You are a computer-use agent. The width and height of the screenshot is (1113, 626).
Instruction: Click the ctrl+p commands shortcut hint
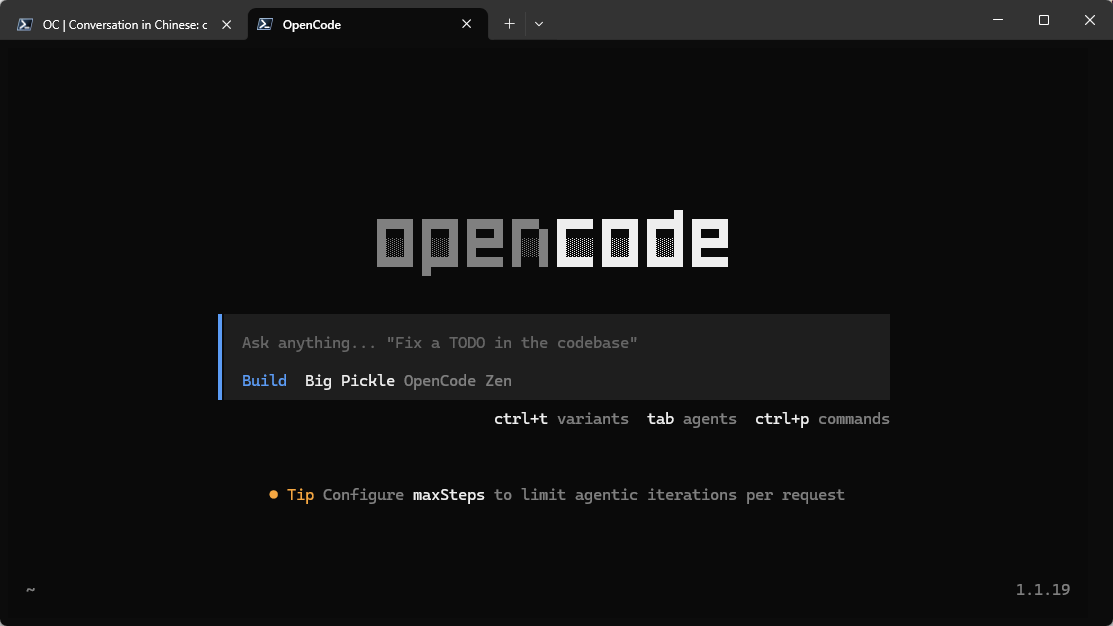coord(822,418)
